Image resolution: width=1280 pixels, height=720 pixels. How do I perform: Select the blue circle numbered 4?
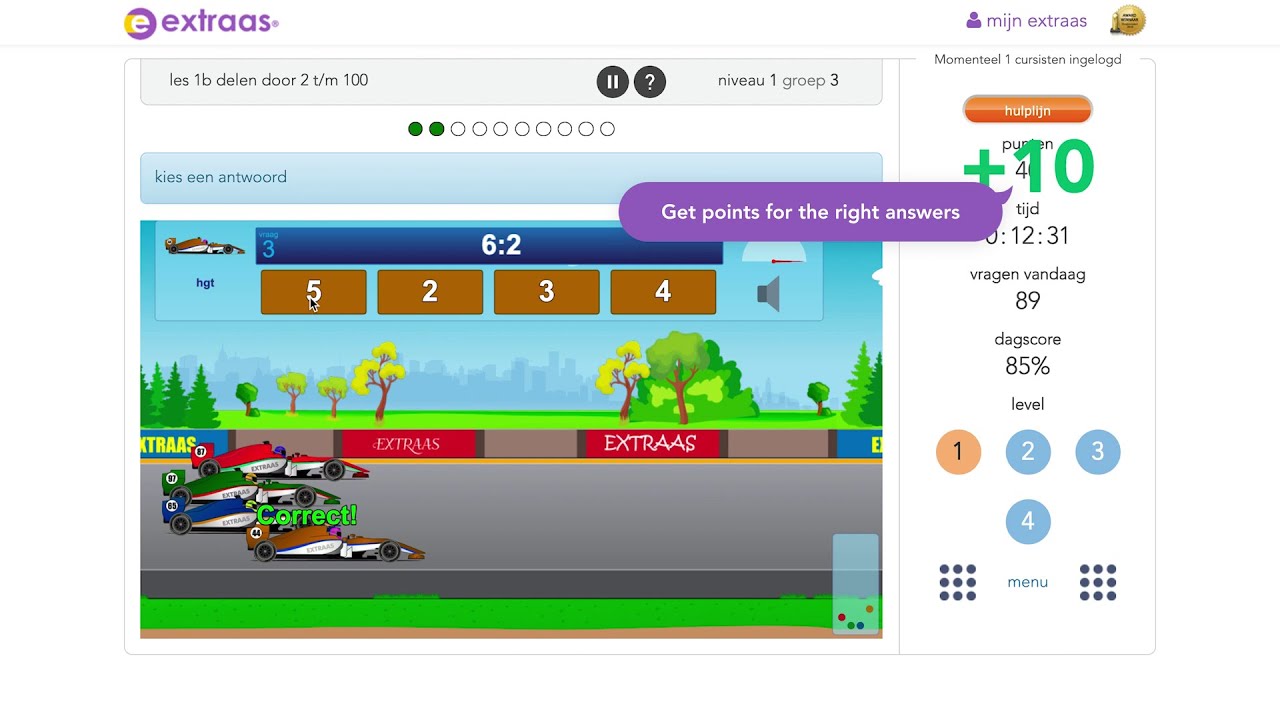pyautogui.click(x=1028, y=521)
